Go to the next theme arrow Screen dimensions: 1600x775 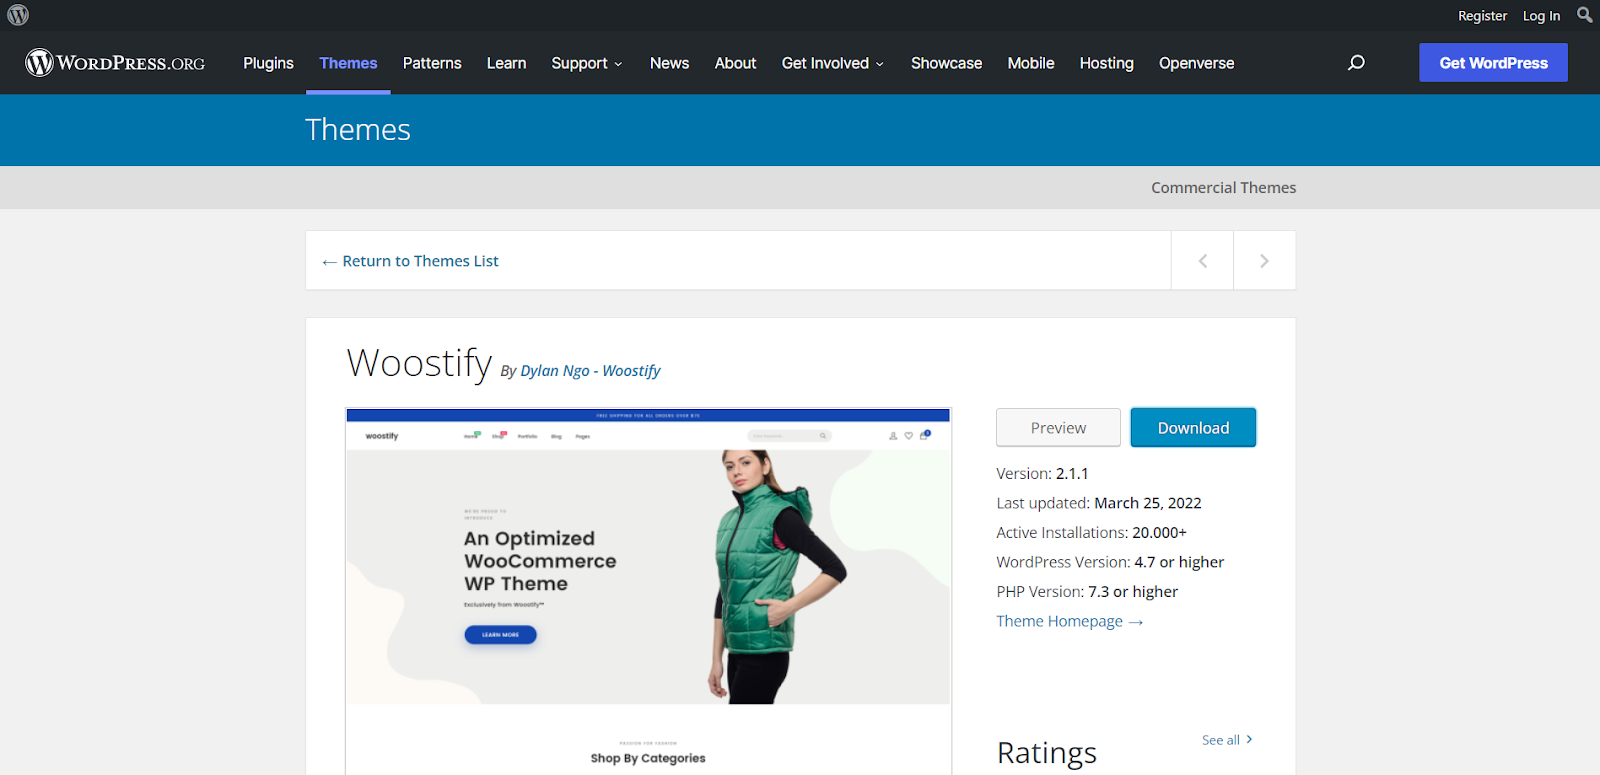[x=1264, y=261]
